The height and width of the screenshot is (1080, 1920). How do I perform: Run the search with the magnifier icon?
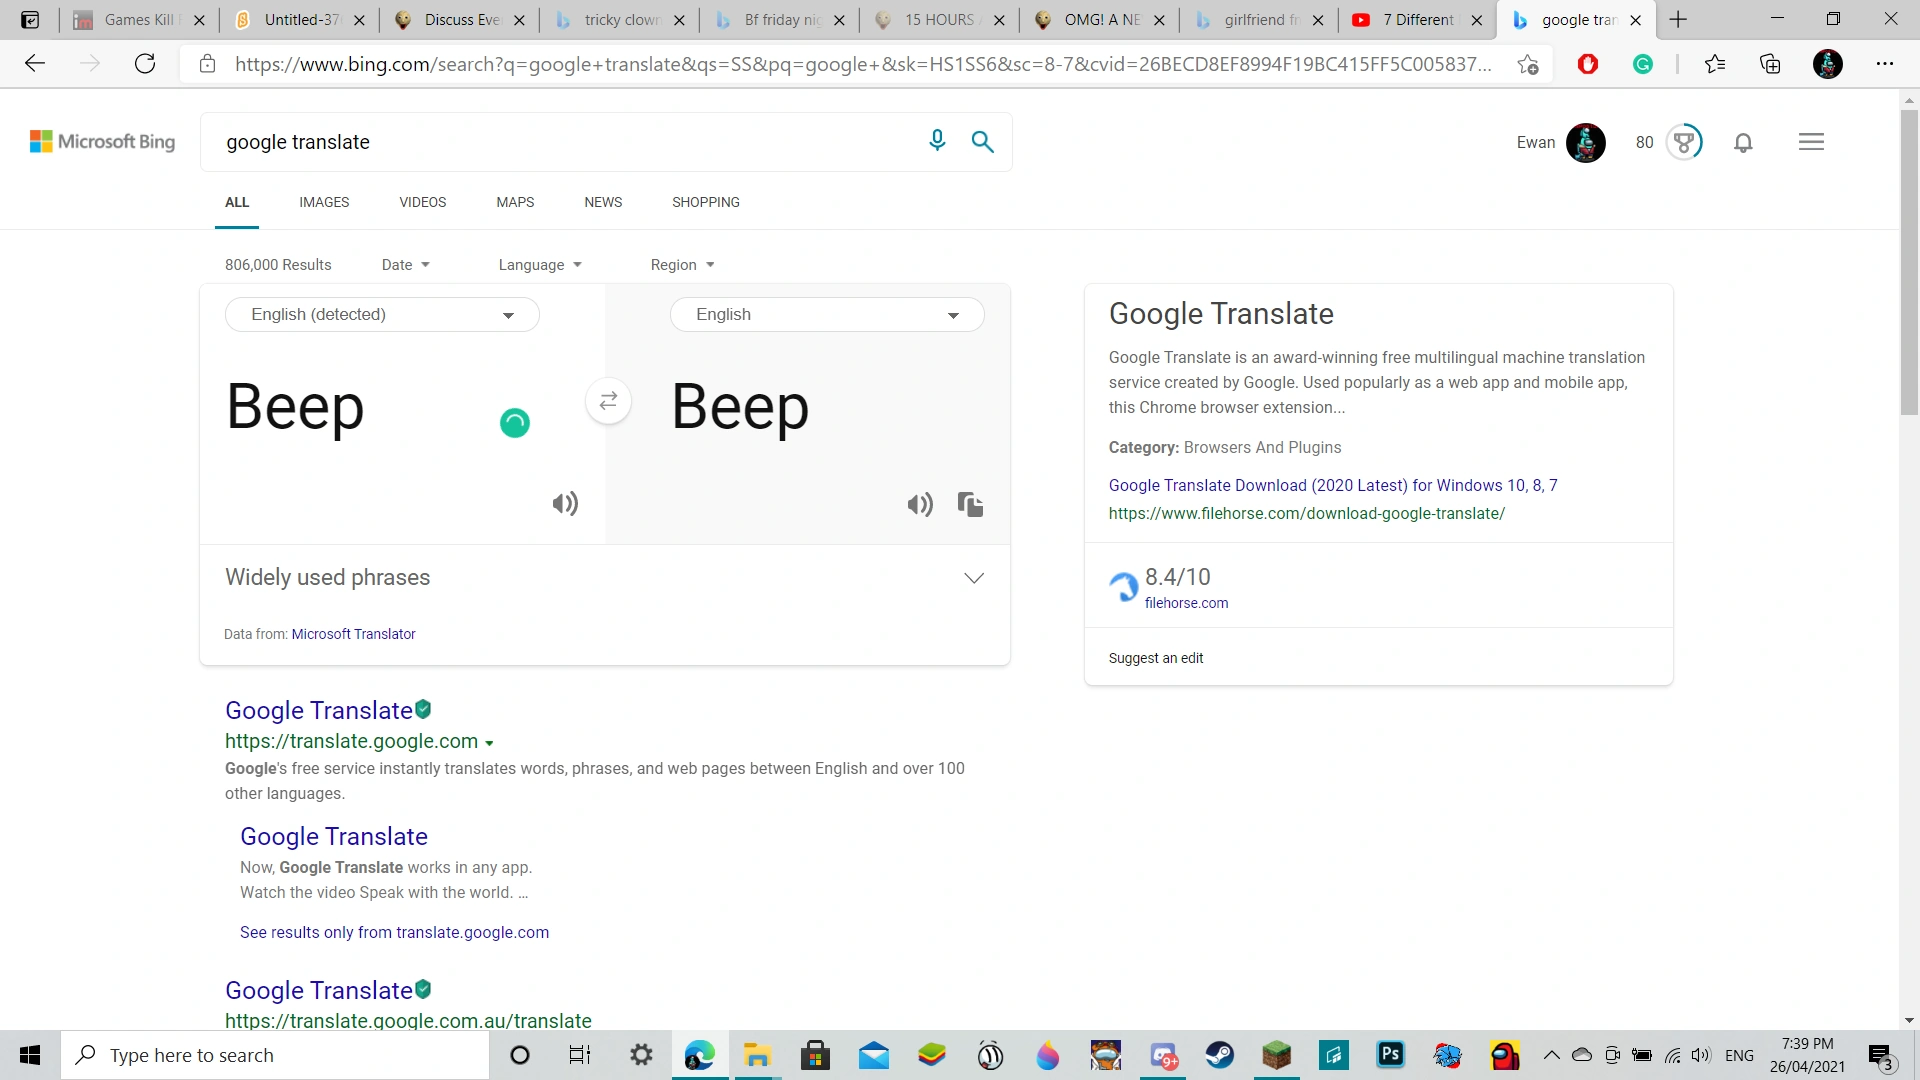pos(982,141)
